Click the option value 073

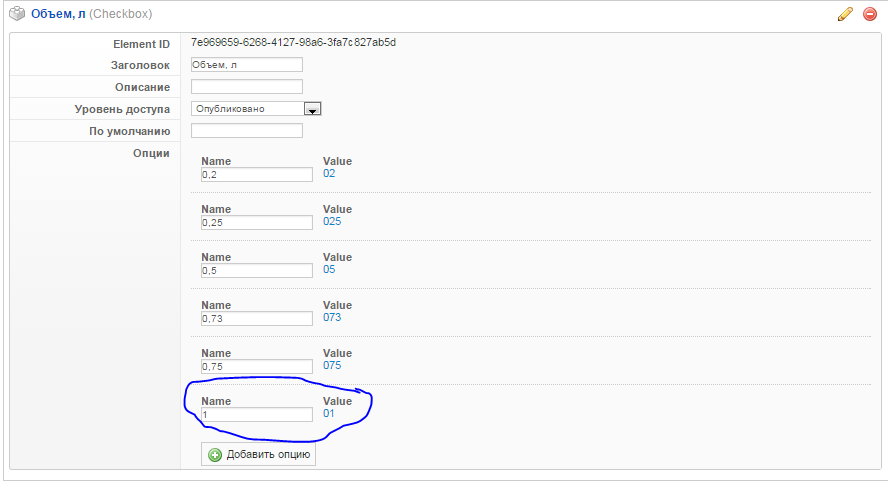pos(332,318)
